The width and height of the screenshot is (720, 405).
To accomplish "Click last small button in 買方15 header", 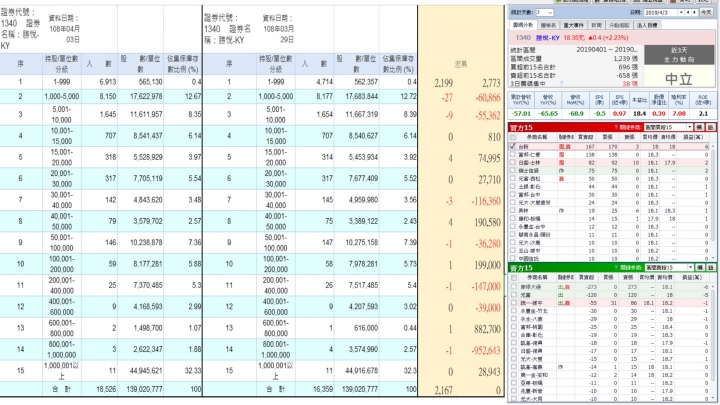I will [x=710, y=127].
